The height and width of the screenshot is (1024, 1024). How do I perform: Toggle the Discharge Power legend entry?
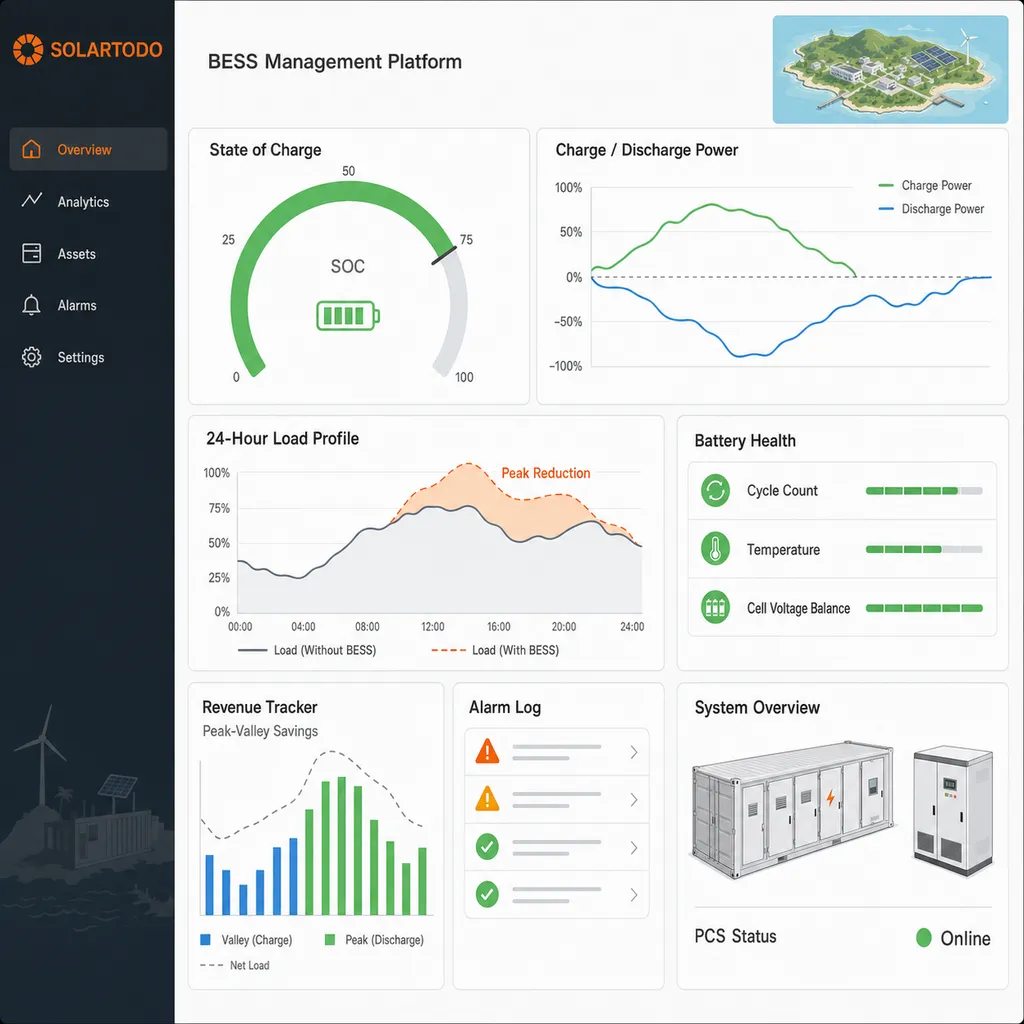pyautogui.click(x=931, y=209)
